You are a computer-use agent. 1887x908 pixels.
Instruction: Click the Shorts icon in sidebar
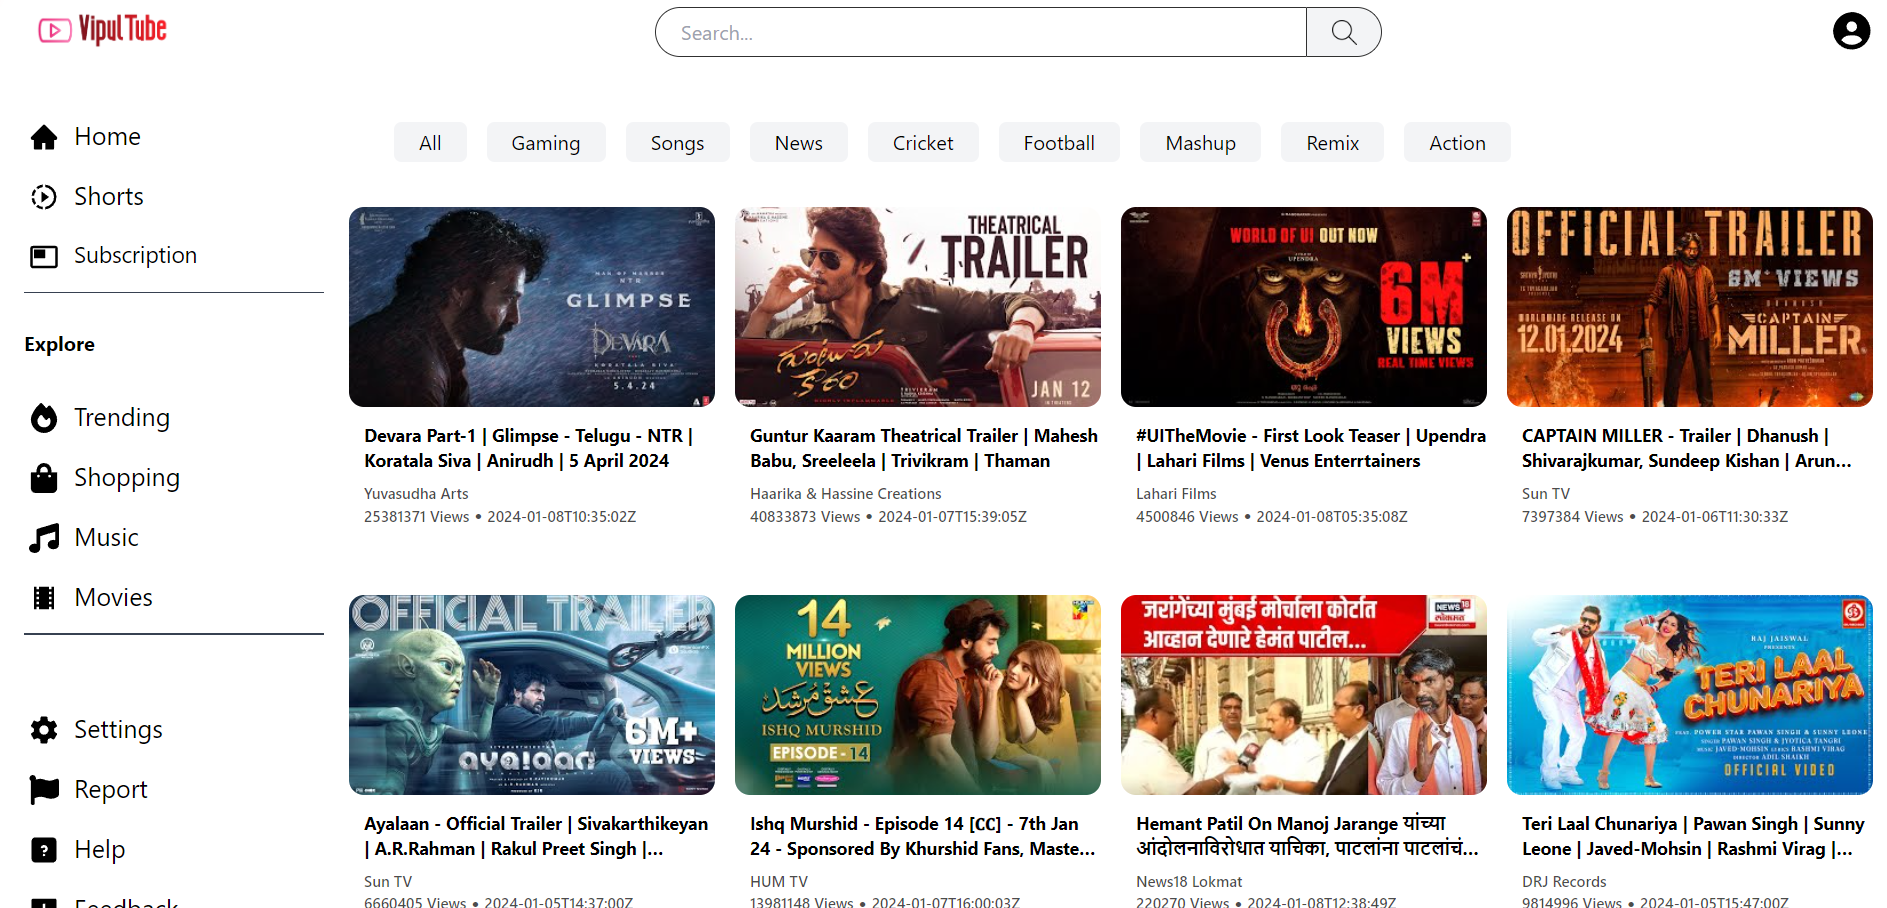(x=44, y=197)
